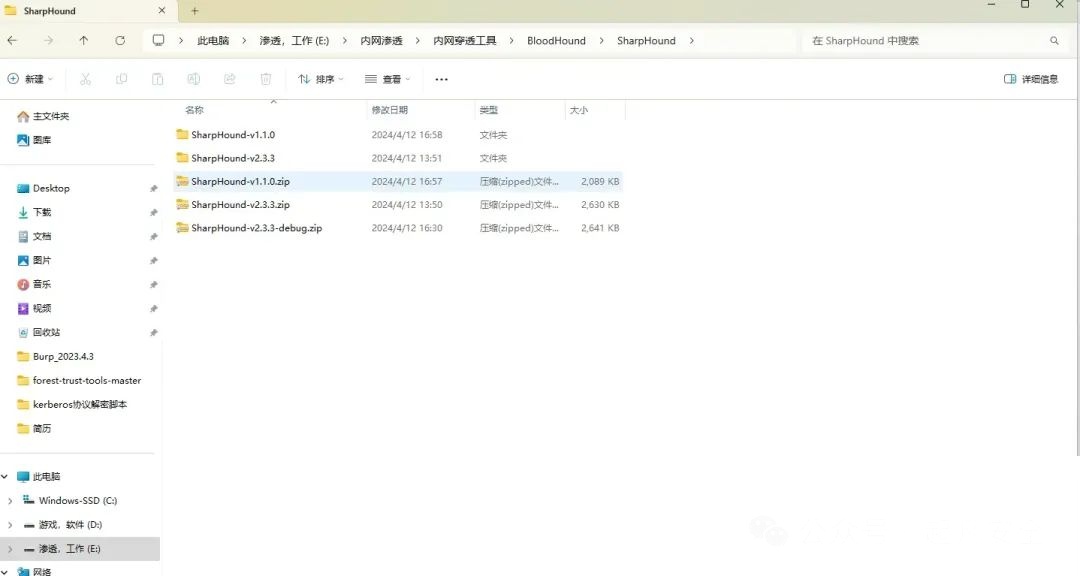Viewport: 1080px width, 576px height.
Task: Click the cut scissors icon
Action: [x=85, y=79]
